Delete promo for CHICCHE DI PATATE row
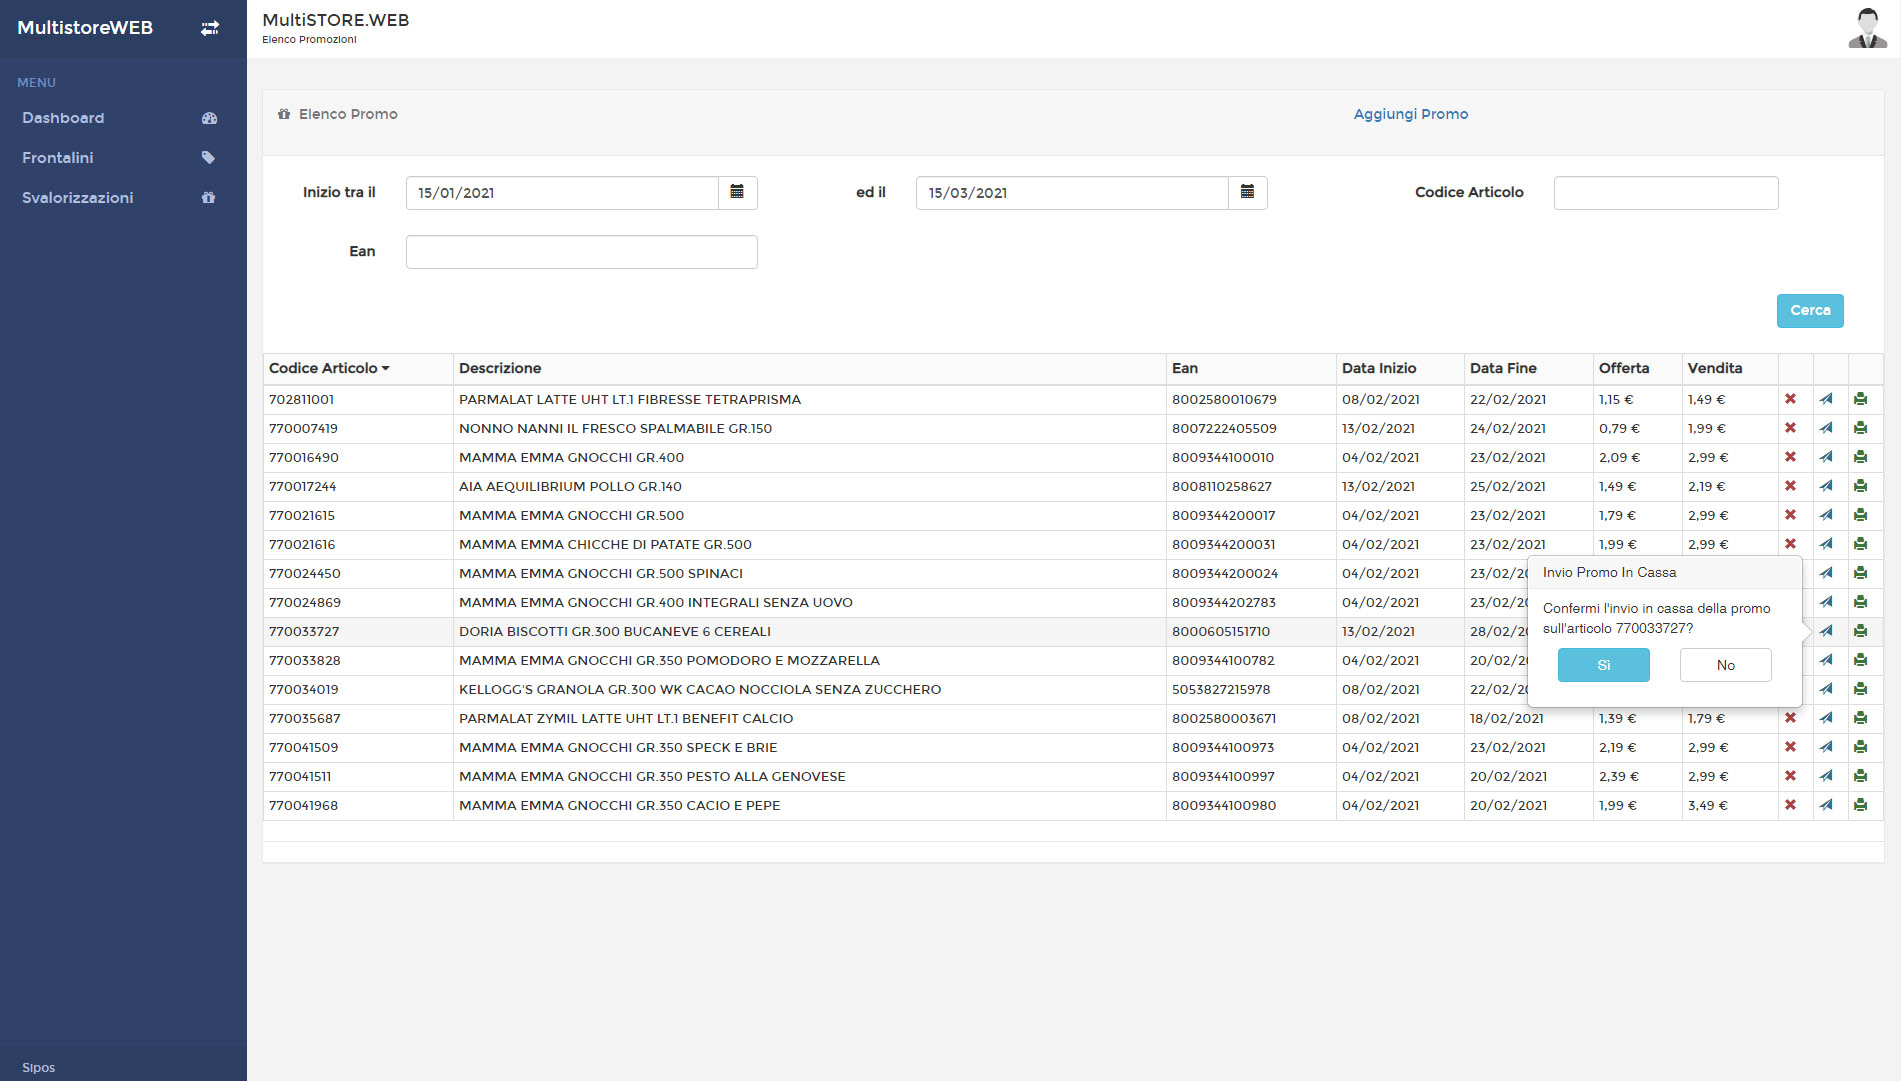This screenshot has width=1901, height=1081. coord(1790,544)
